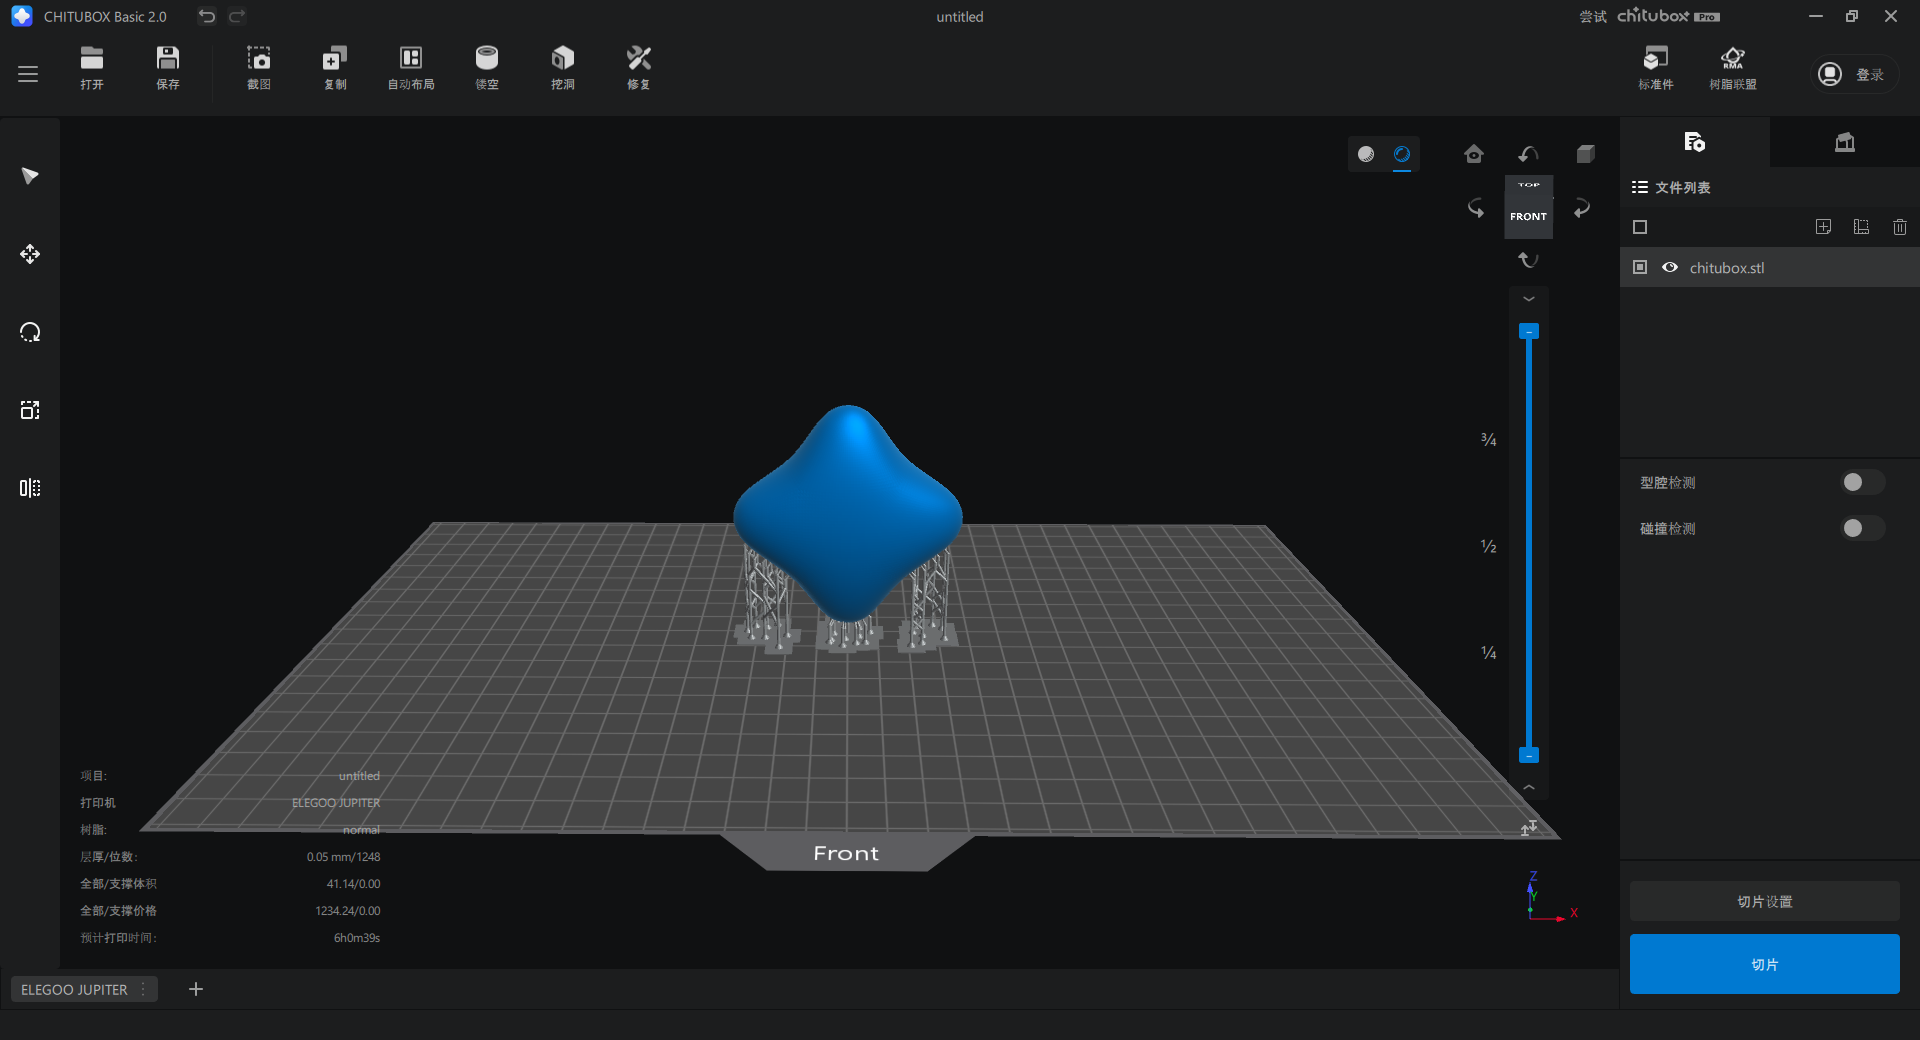Click the Screenshot (截图) tool
This screenshot has width=1920, height=1040.
point(259,68)
